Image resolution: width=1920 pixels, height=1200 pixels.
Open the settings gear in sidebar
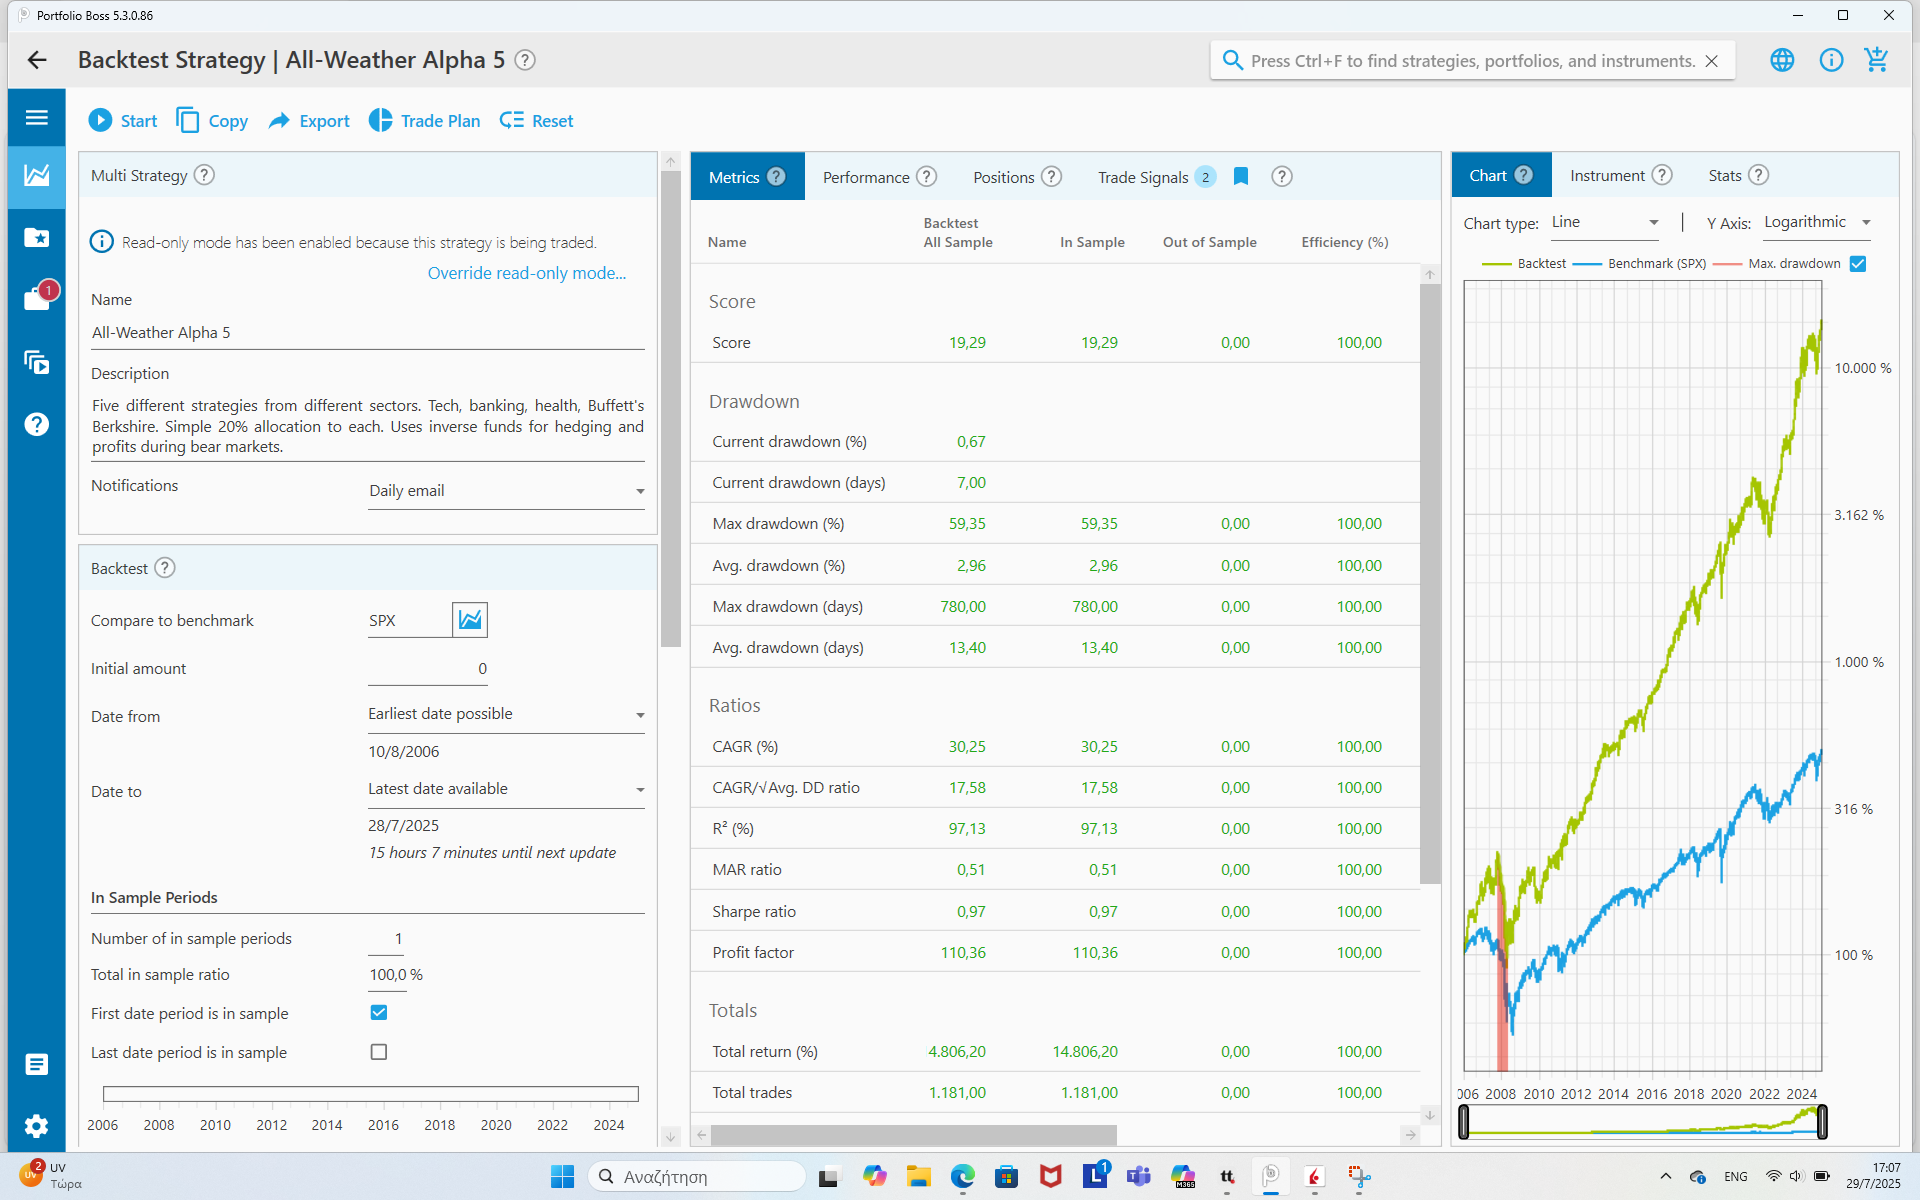point(37,1126)
